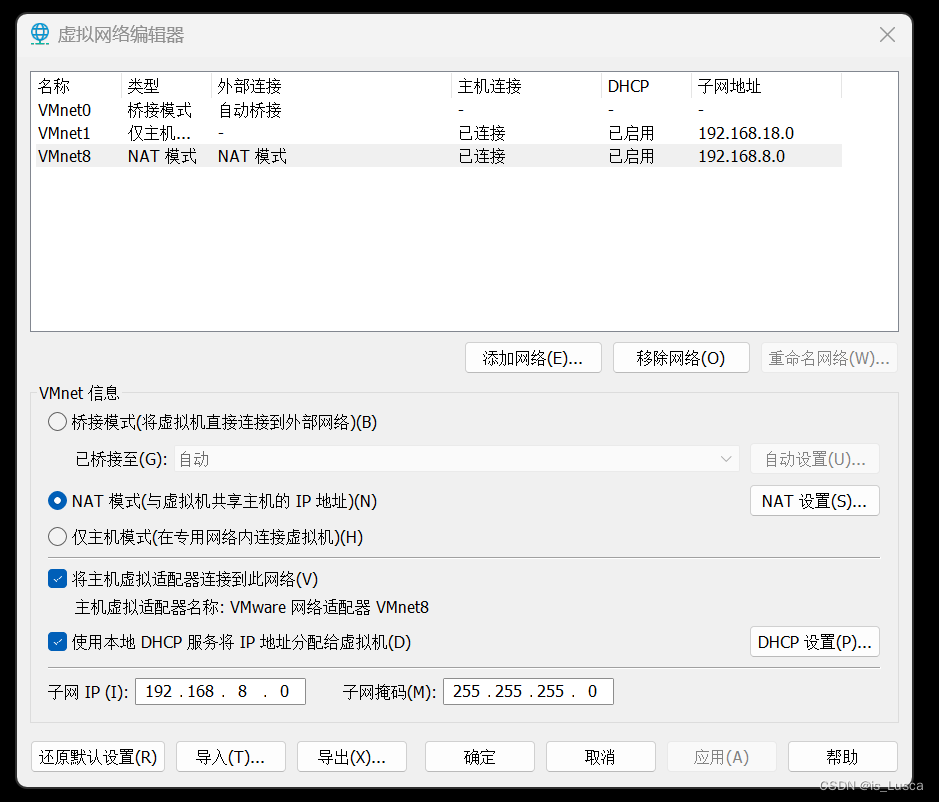Click the 子网地址 column header
Viewport: 939px width, 802px height.
tap(767, 86)
